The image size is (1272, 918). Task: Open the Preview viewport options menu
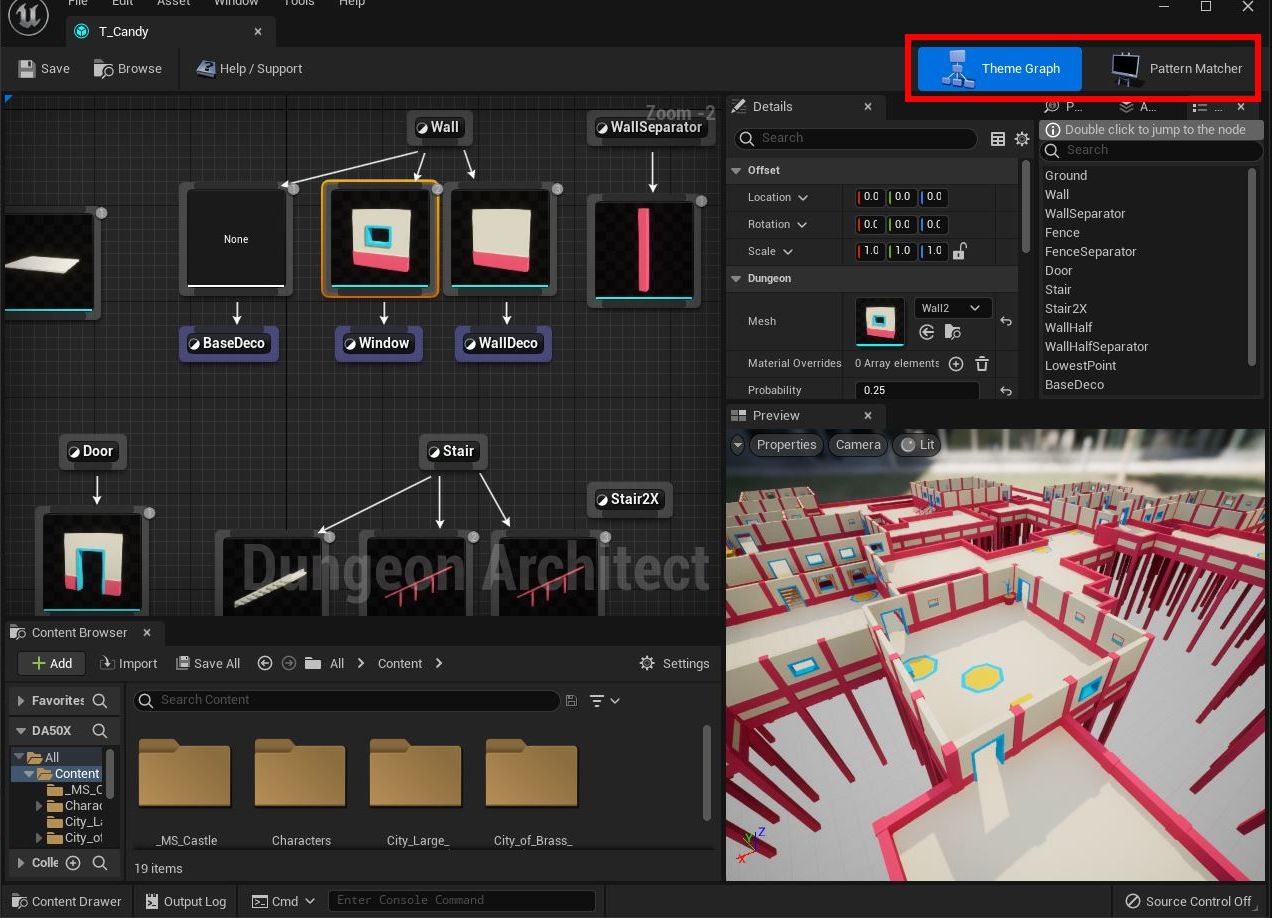pos(738,445)
